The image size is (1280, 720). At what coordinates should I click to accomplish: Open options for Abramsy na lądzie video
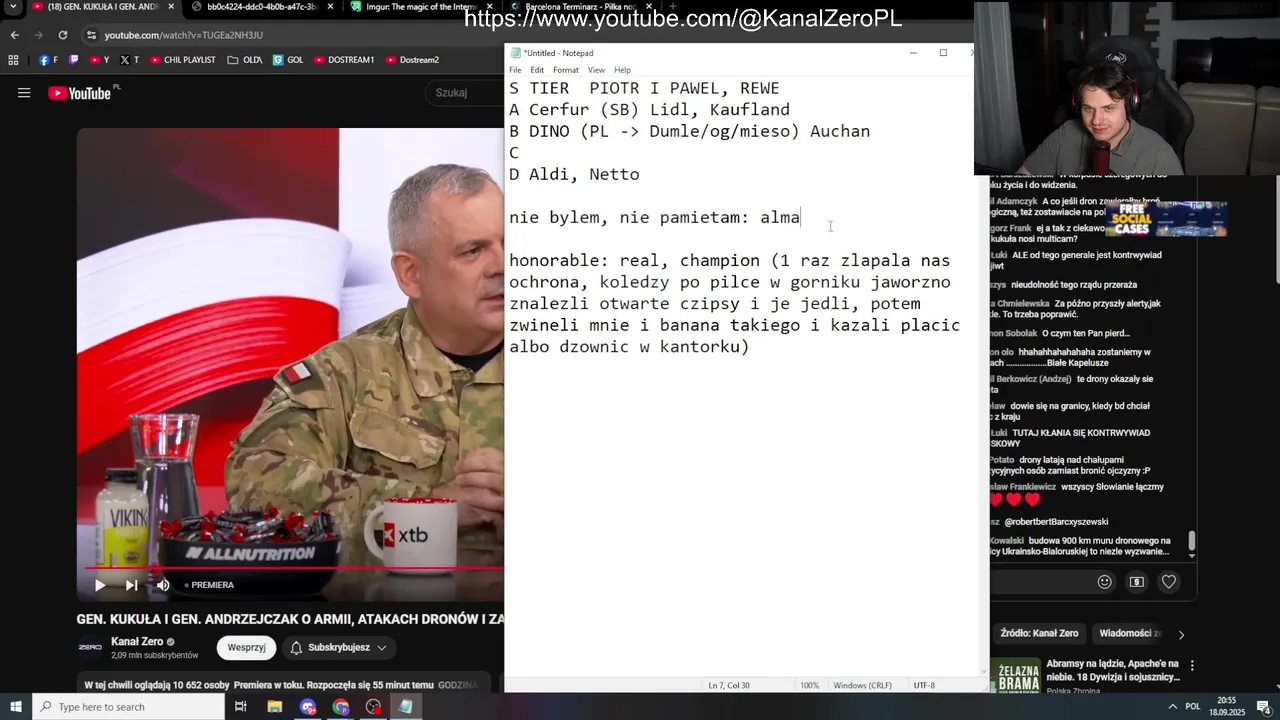pyautogui.click(x=1191, y=665)
